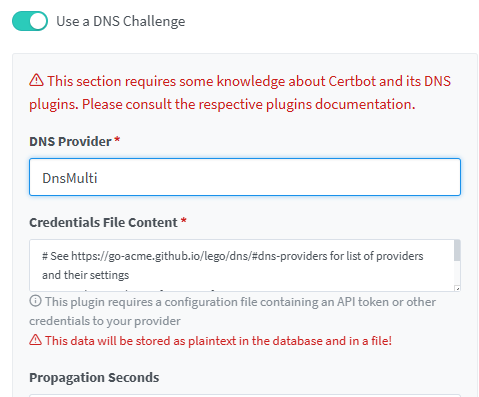Click inside the Credentials File Content textarea
The image size is (479, 397).
coord(241,265)
